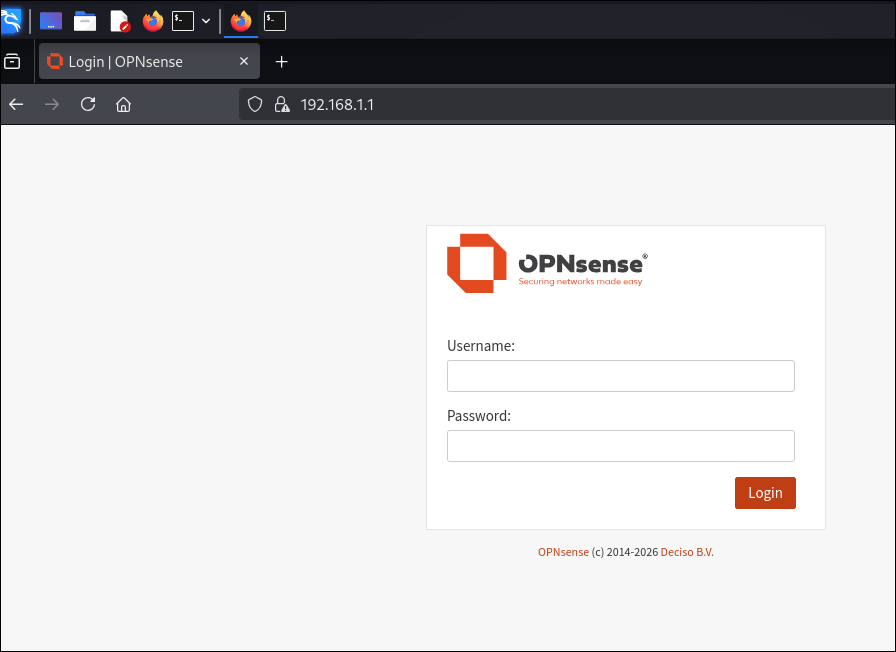896x652 pixels.
Task: Open the Firefox recent browsing (Firefox View) button
Action: click(x=12, y=61)
